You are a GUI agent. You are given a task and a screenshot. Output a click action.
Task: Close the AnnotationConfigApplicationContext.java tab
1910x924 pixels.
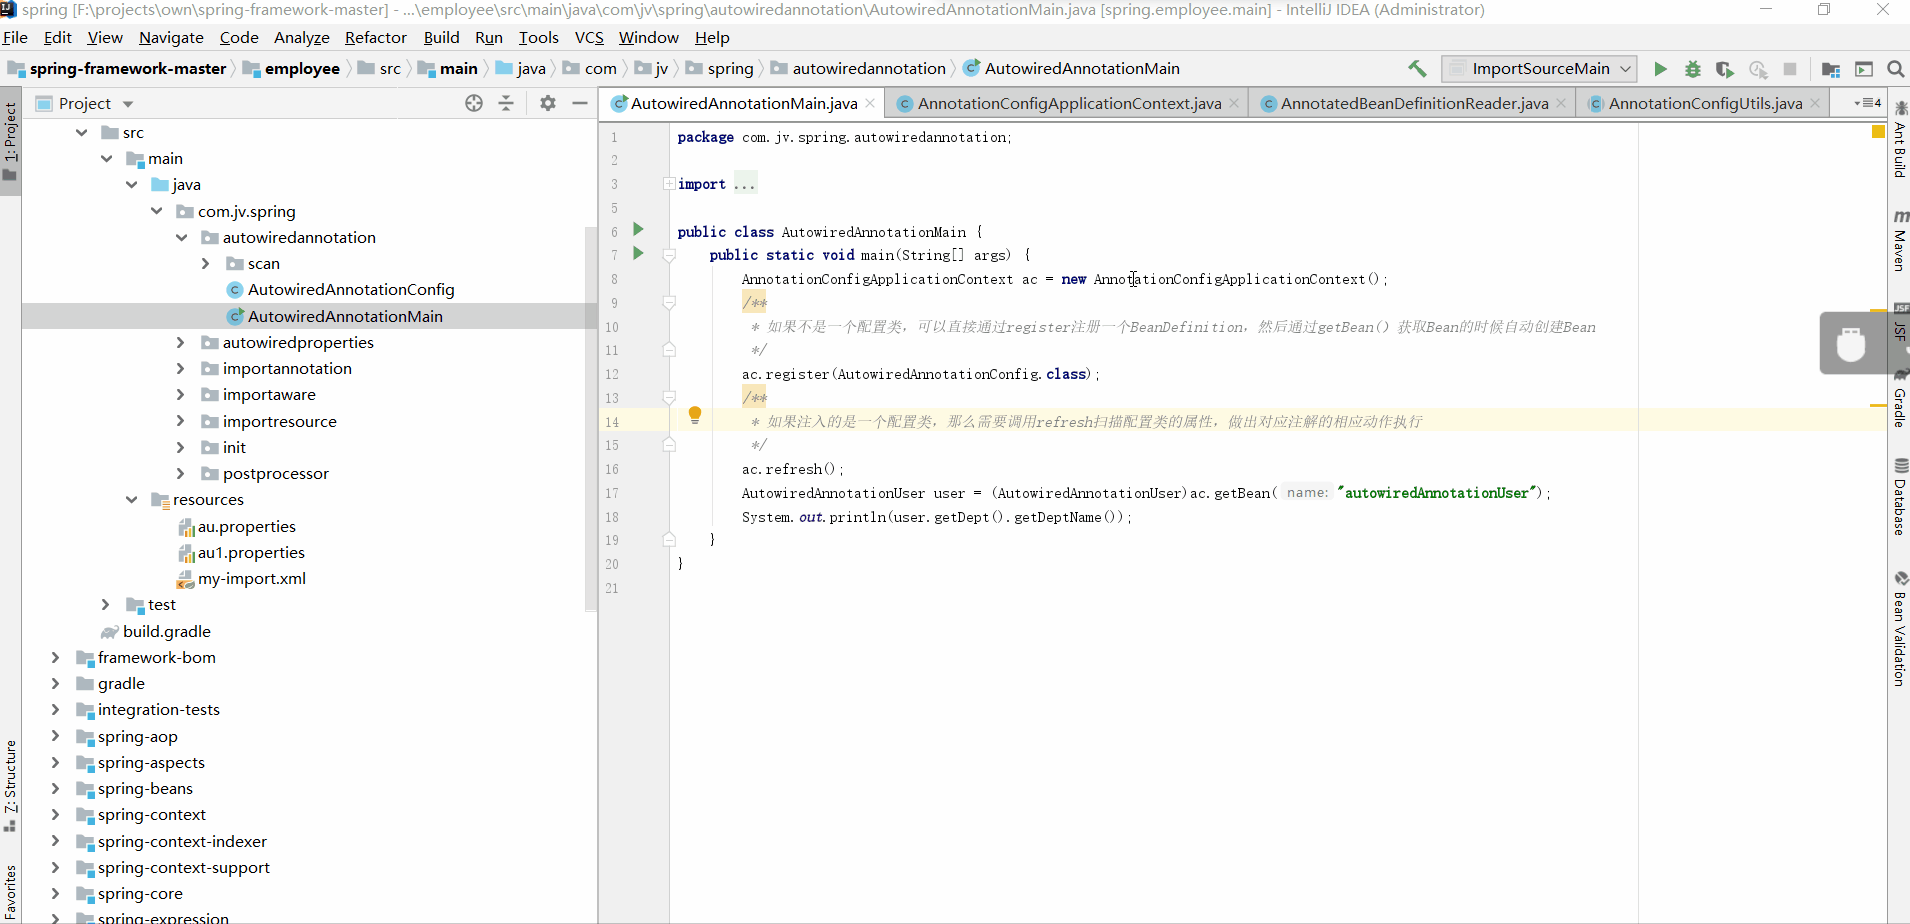pos(1234,103)
